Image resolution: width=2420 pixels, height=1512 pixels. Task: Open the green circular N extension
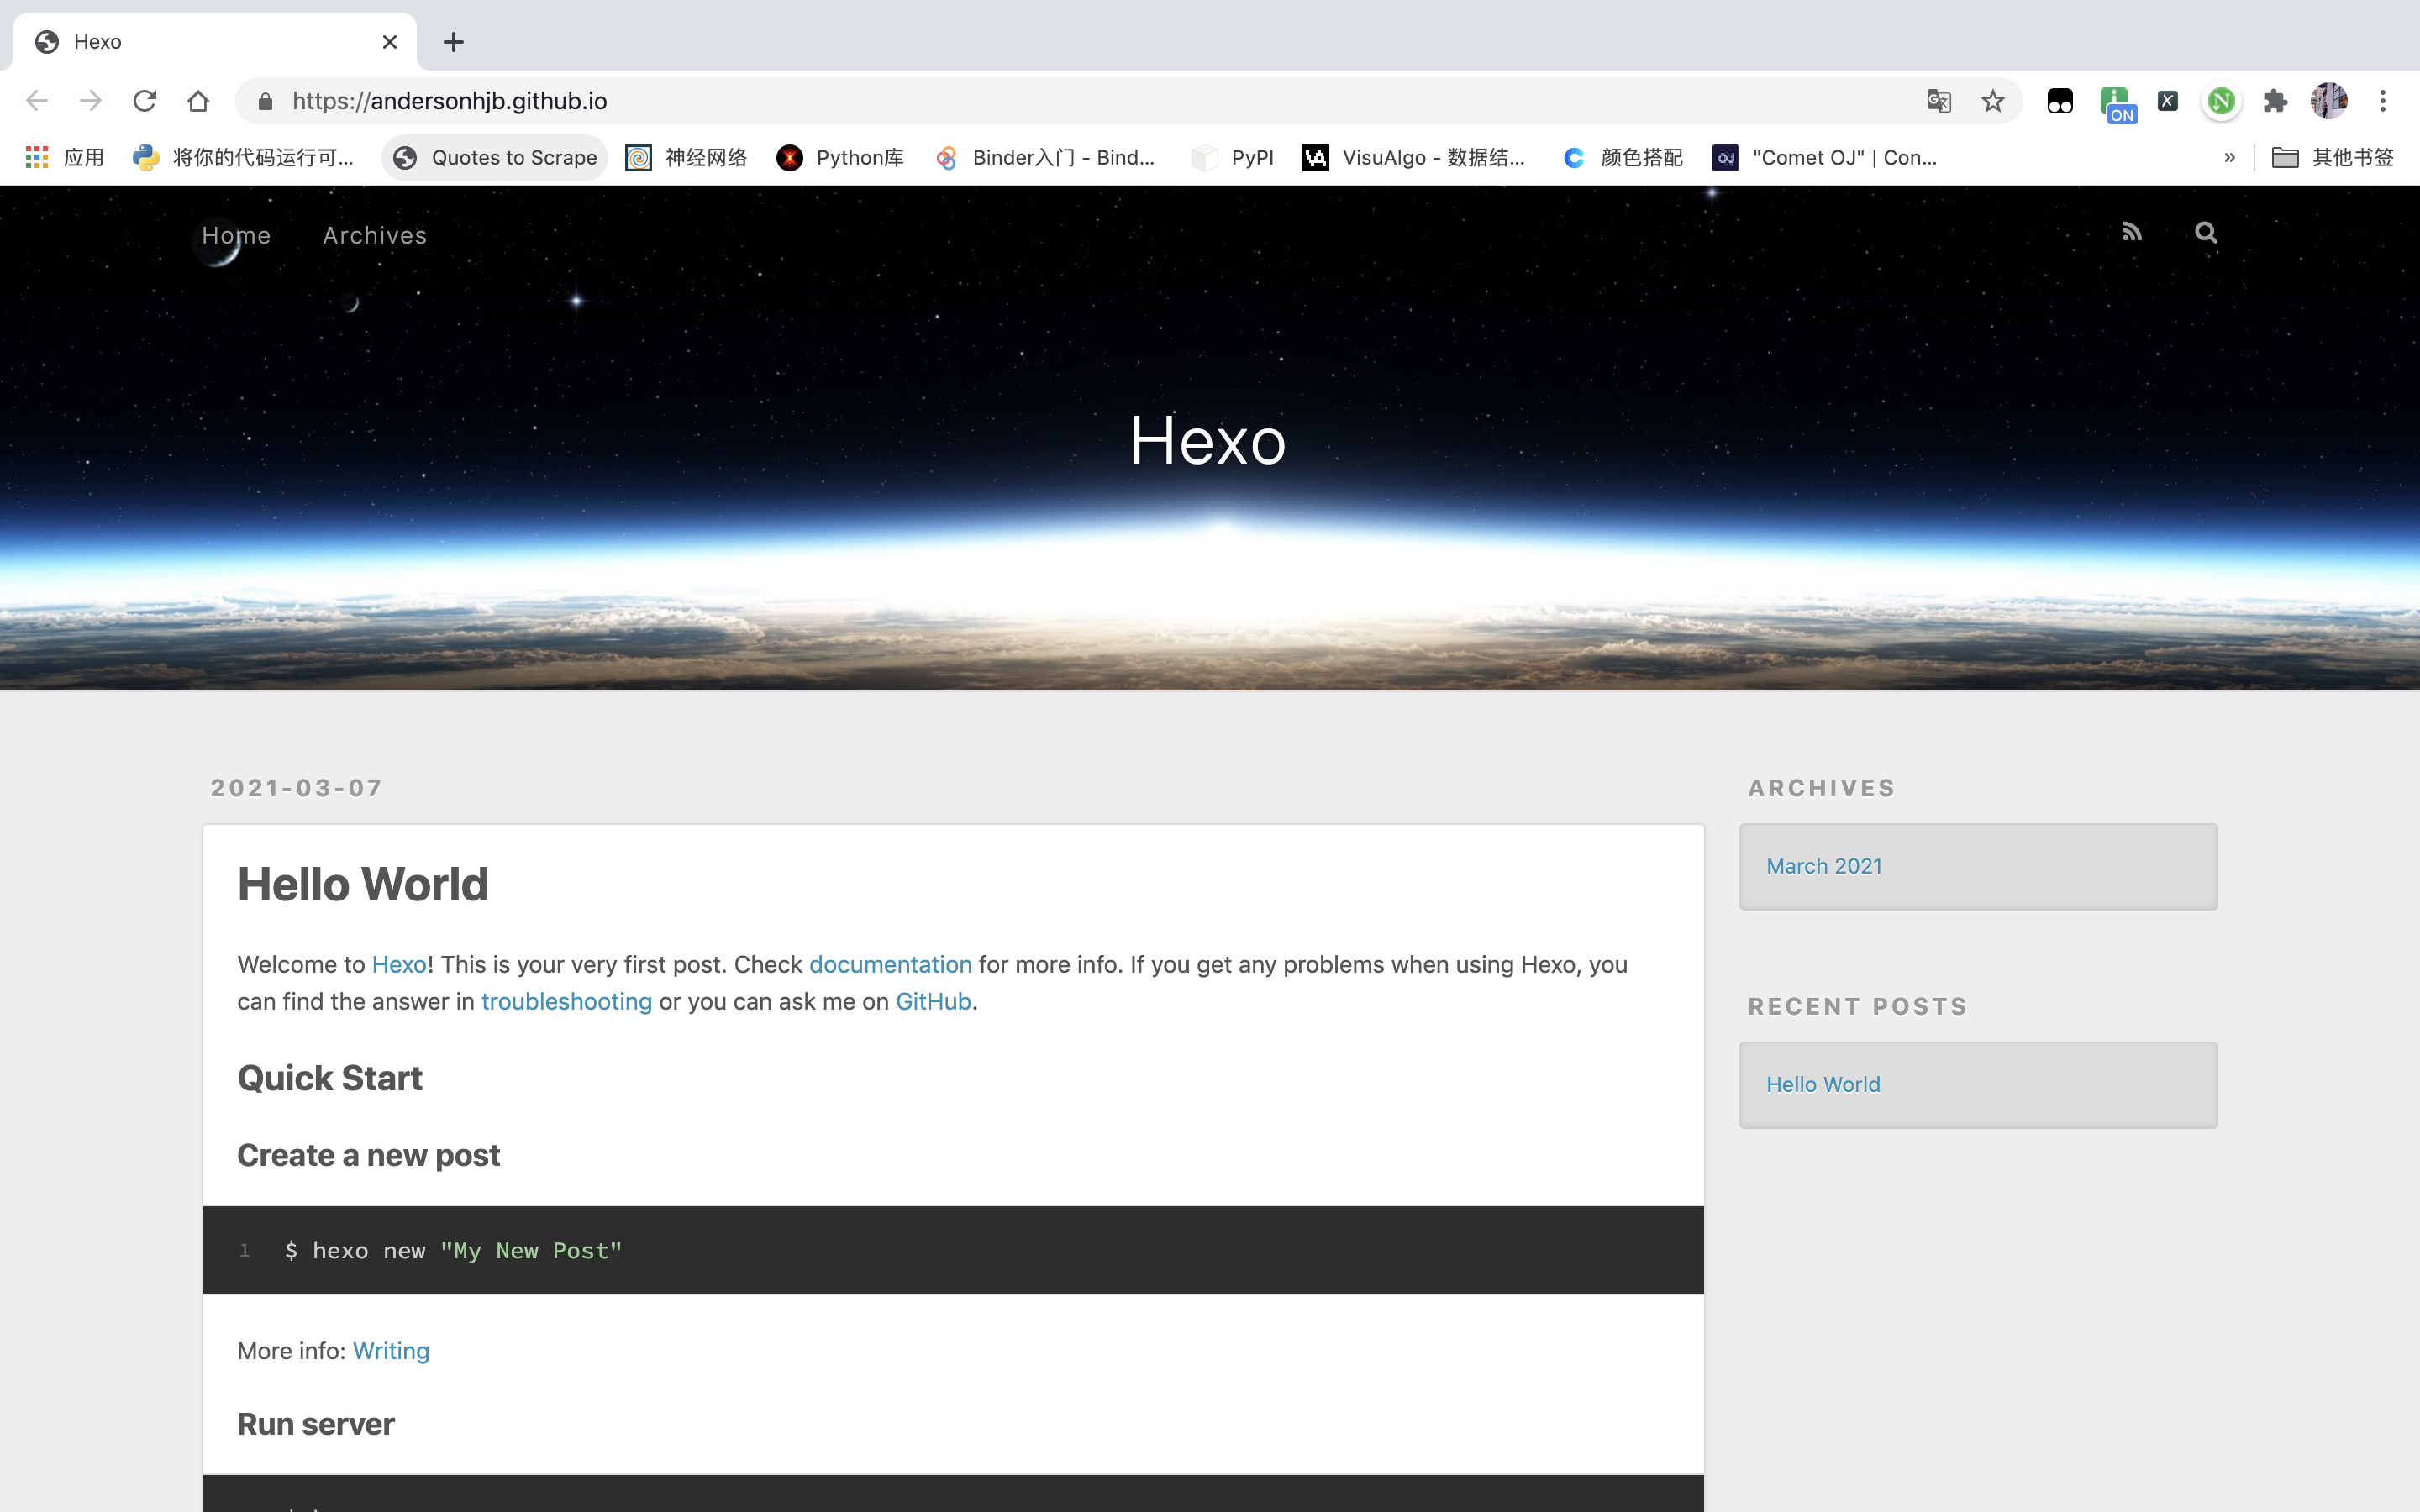coord(2221,101)
